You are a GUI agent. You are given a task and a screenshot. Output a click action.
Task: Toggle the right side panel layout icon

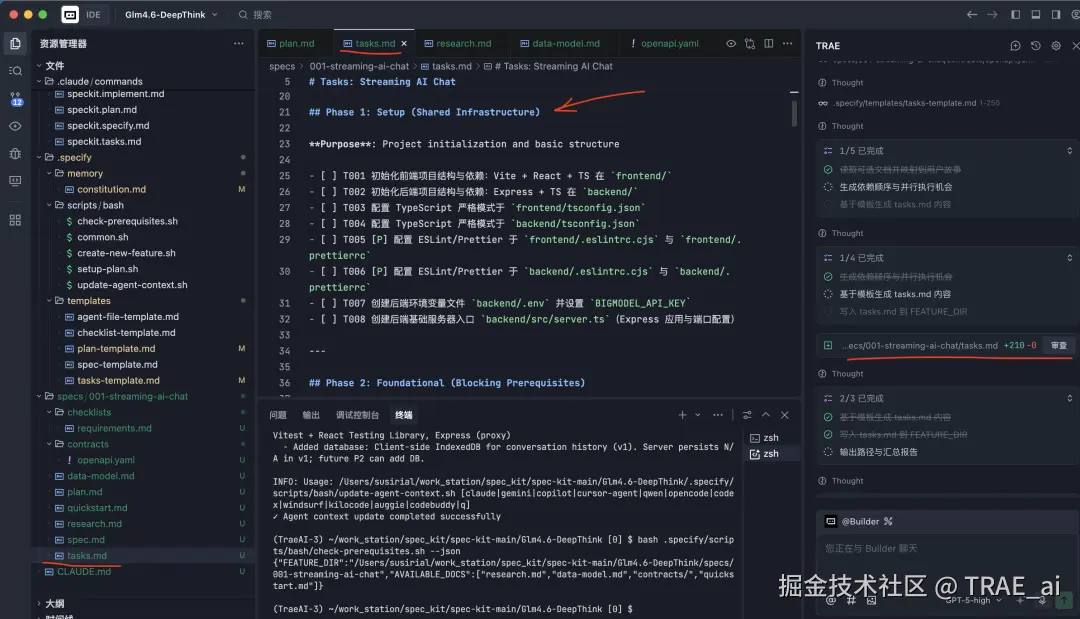(x=1056, y=14)
